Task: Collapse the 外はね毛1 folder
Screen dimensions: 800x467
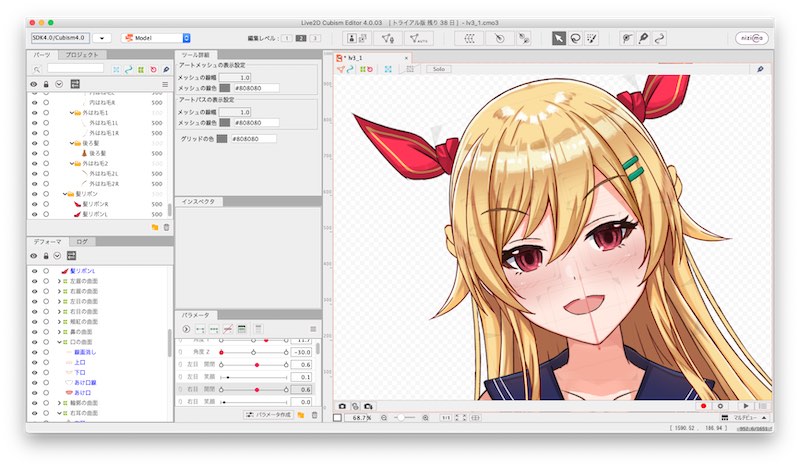Action: click(71, 113)
